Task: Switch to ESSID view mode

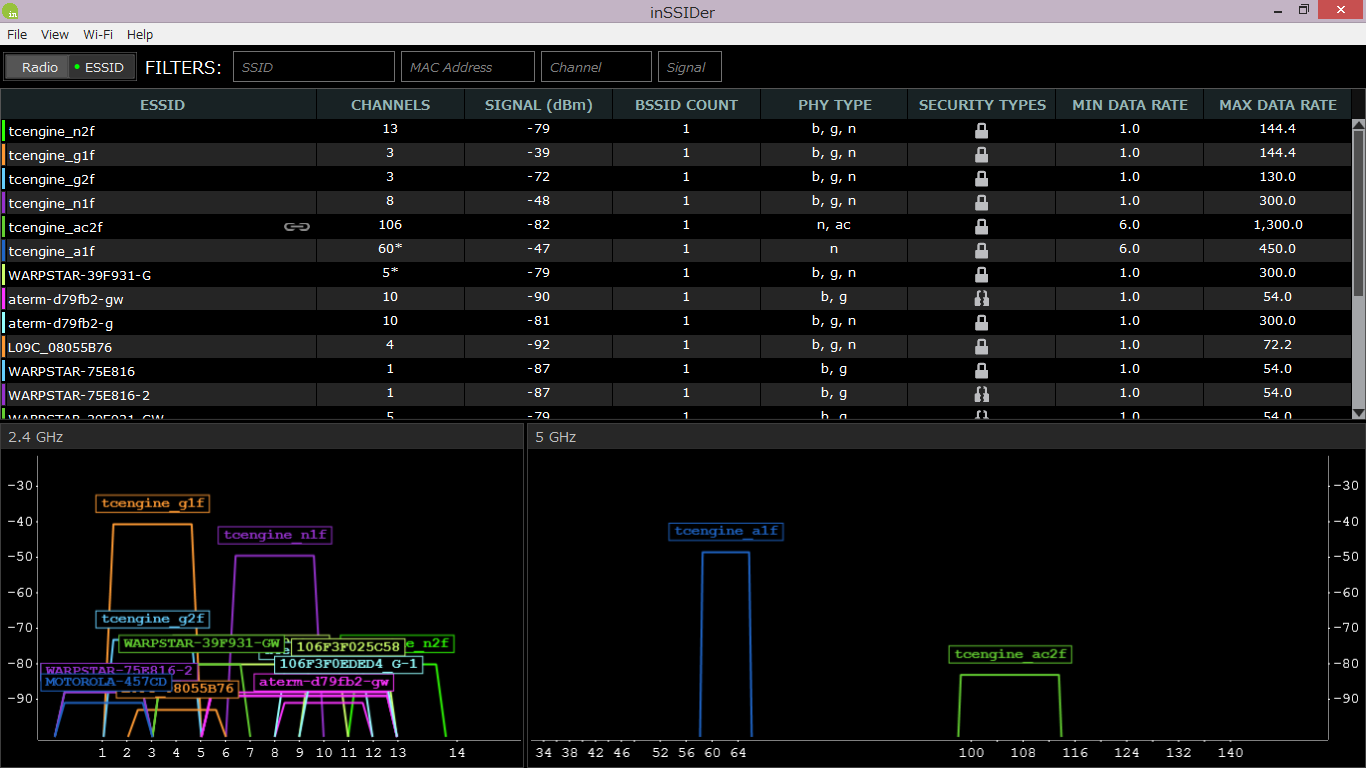Action: pyautogui.click(x=101, y=67)
